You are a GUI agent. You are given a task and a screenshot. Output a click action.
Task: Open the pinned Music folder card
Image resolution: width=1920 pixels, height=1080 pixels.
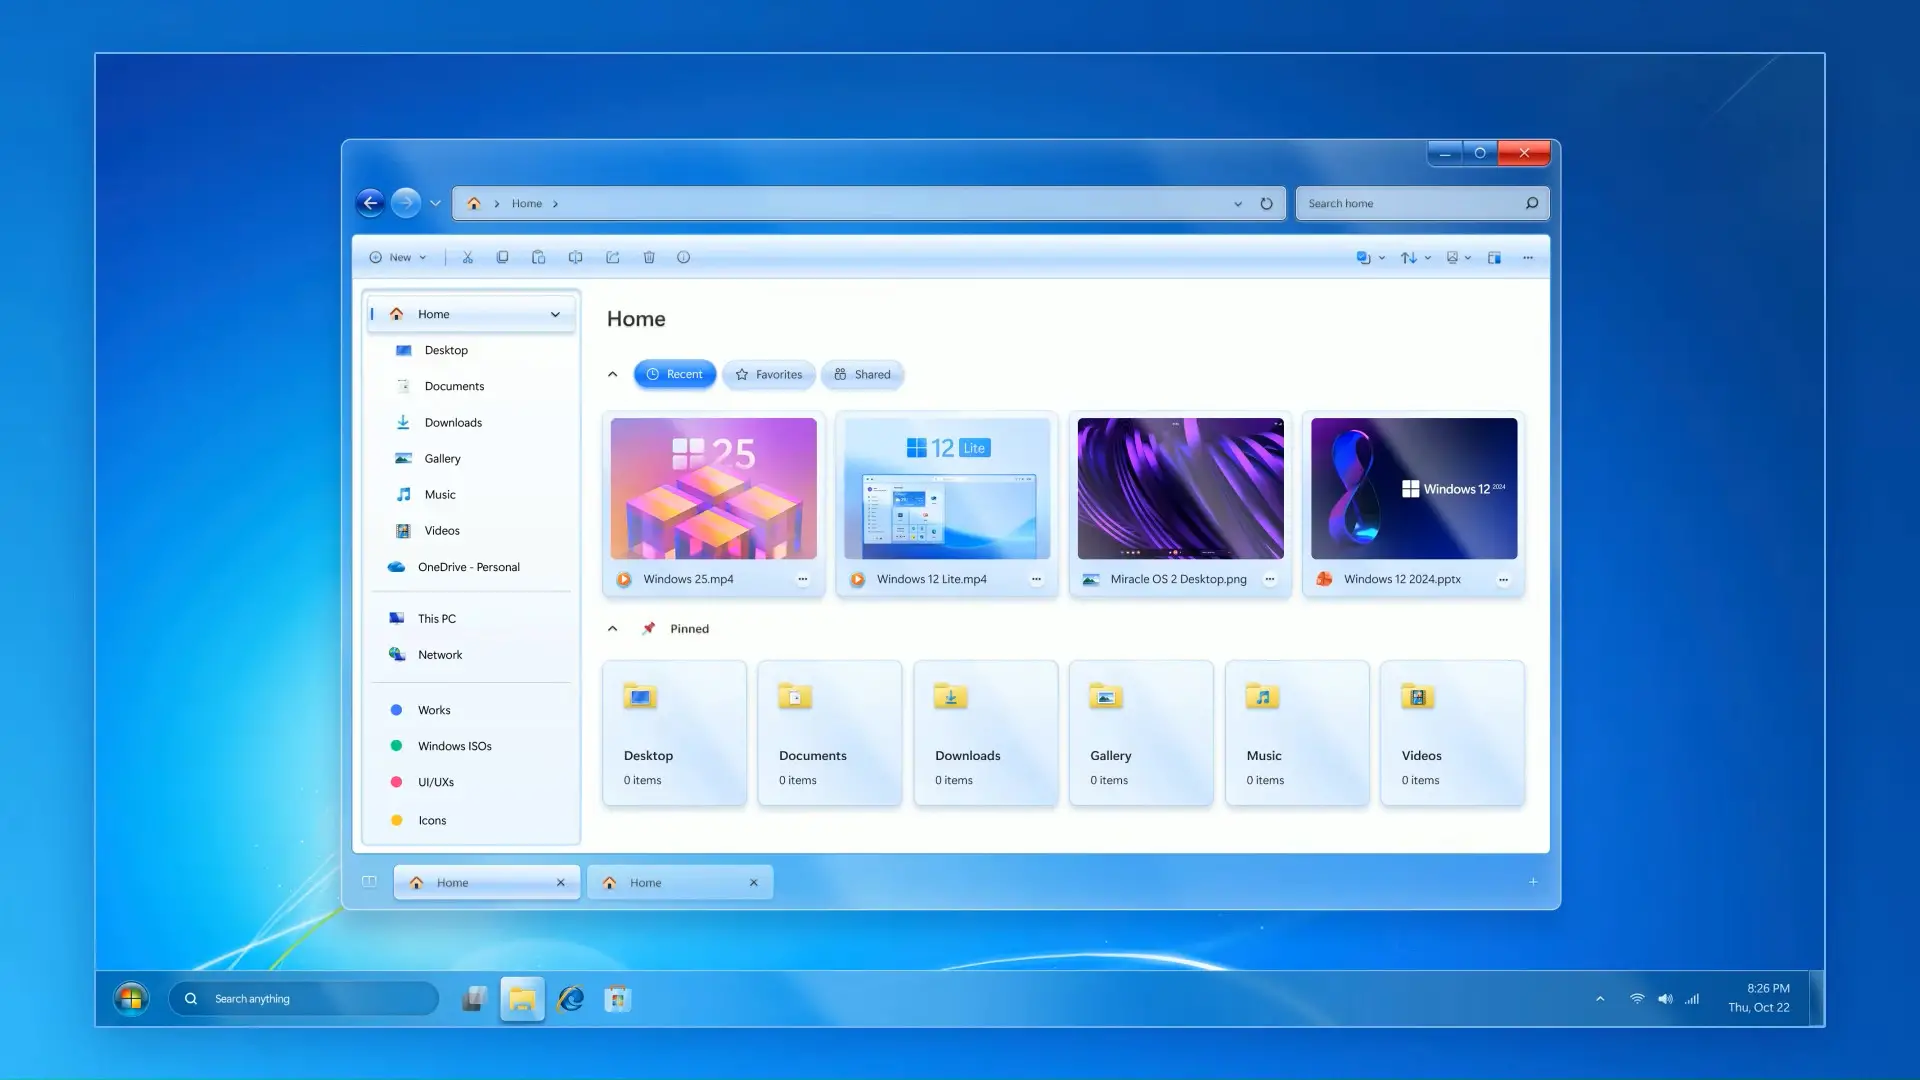pyautogui.click(x=1297, y=732)
